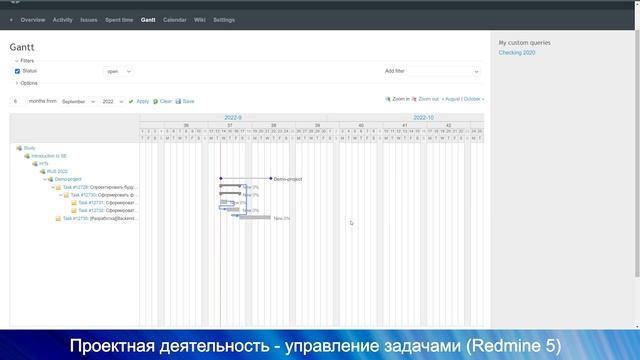Open the September month dropdown

click(x=78, y=102)
